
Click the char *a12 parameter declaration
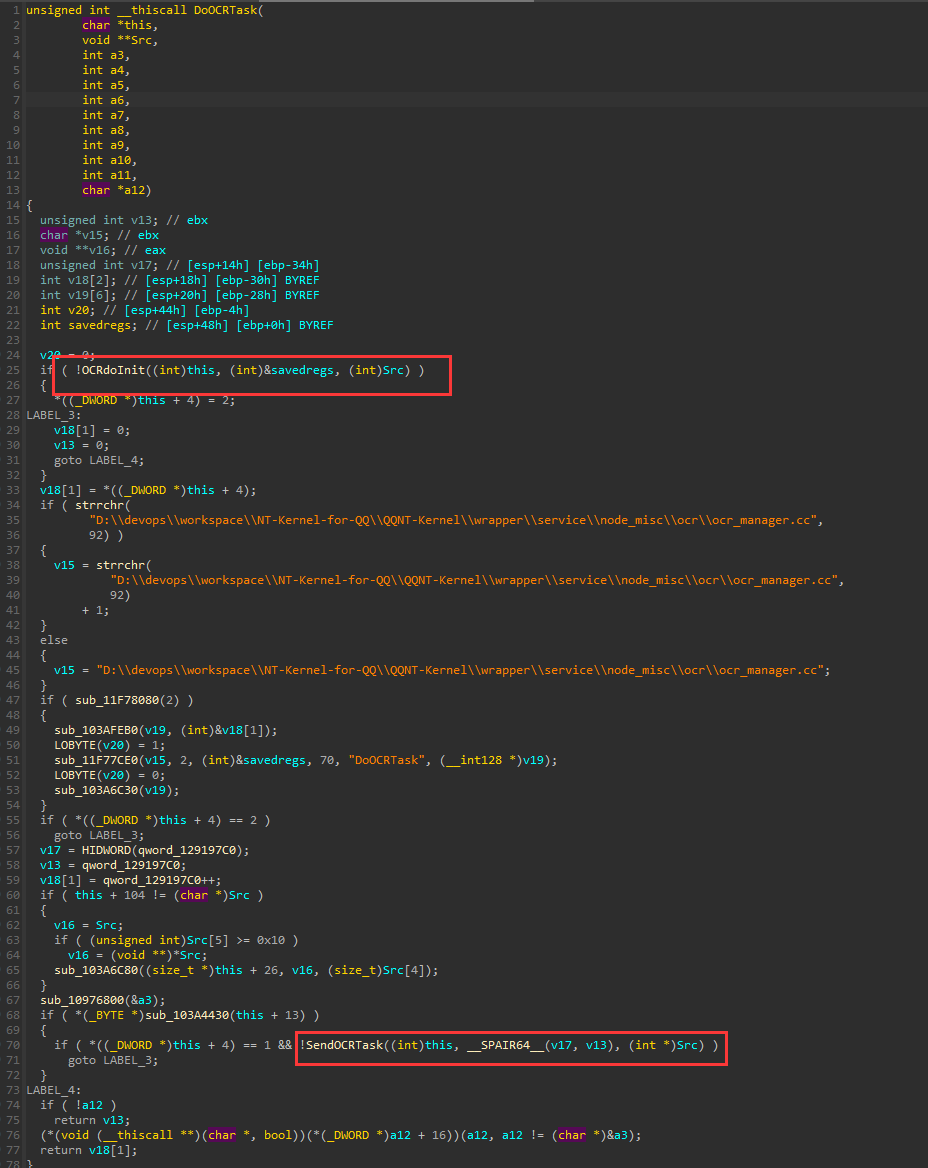click(x=110, y=190)
